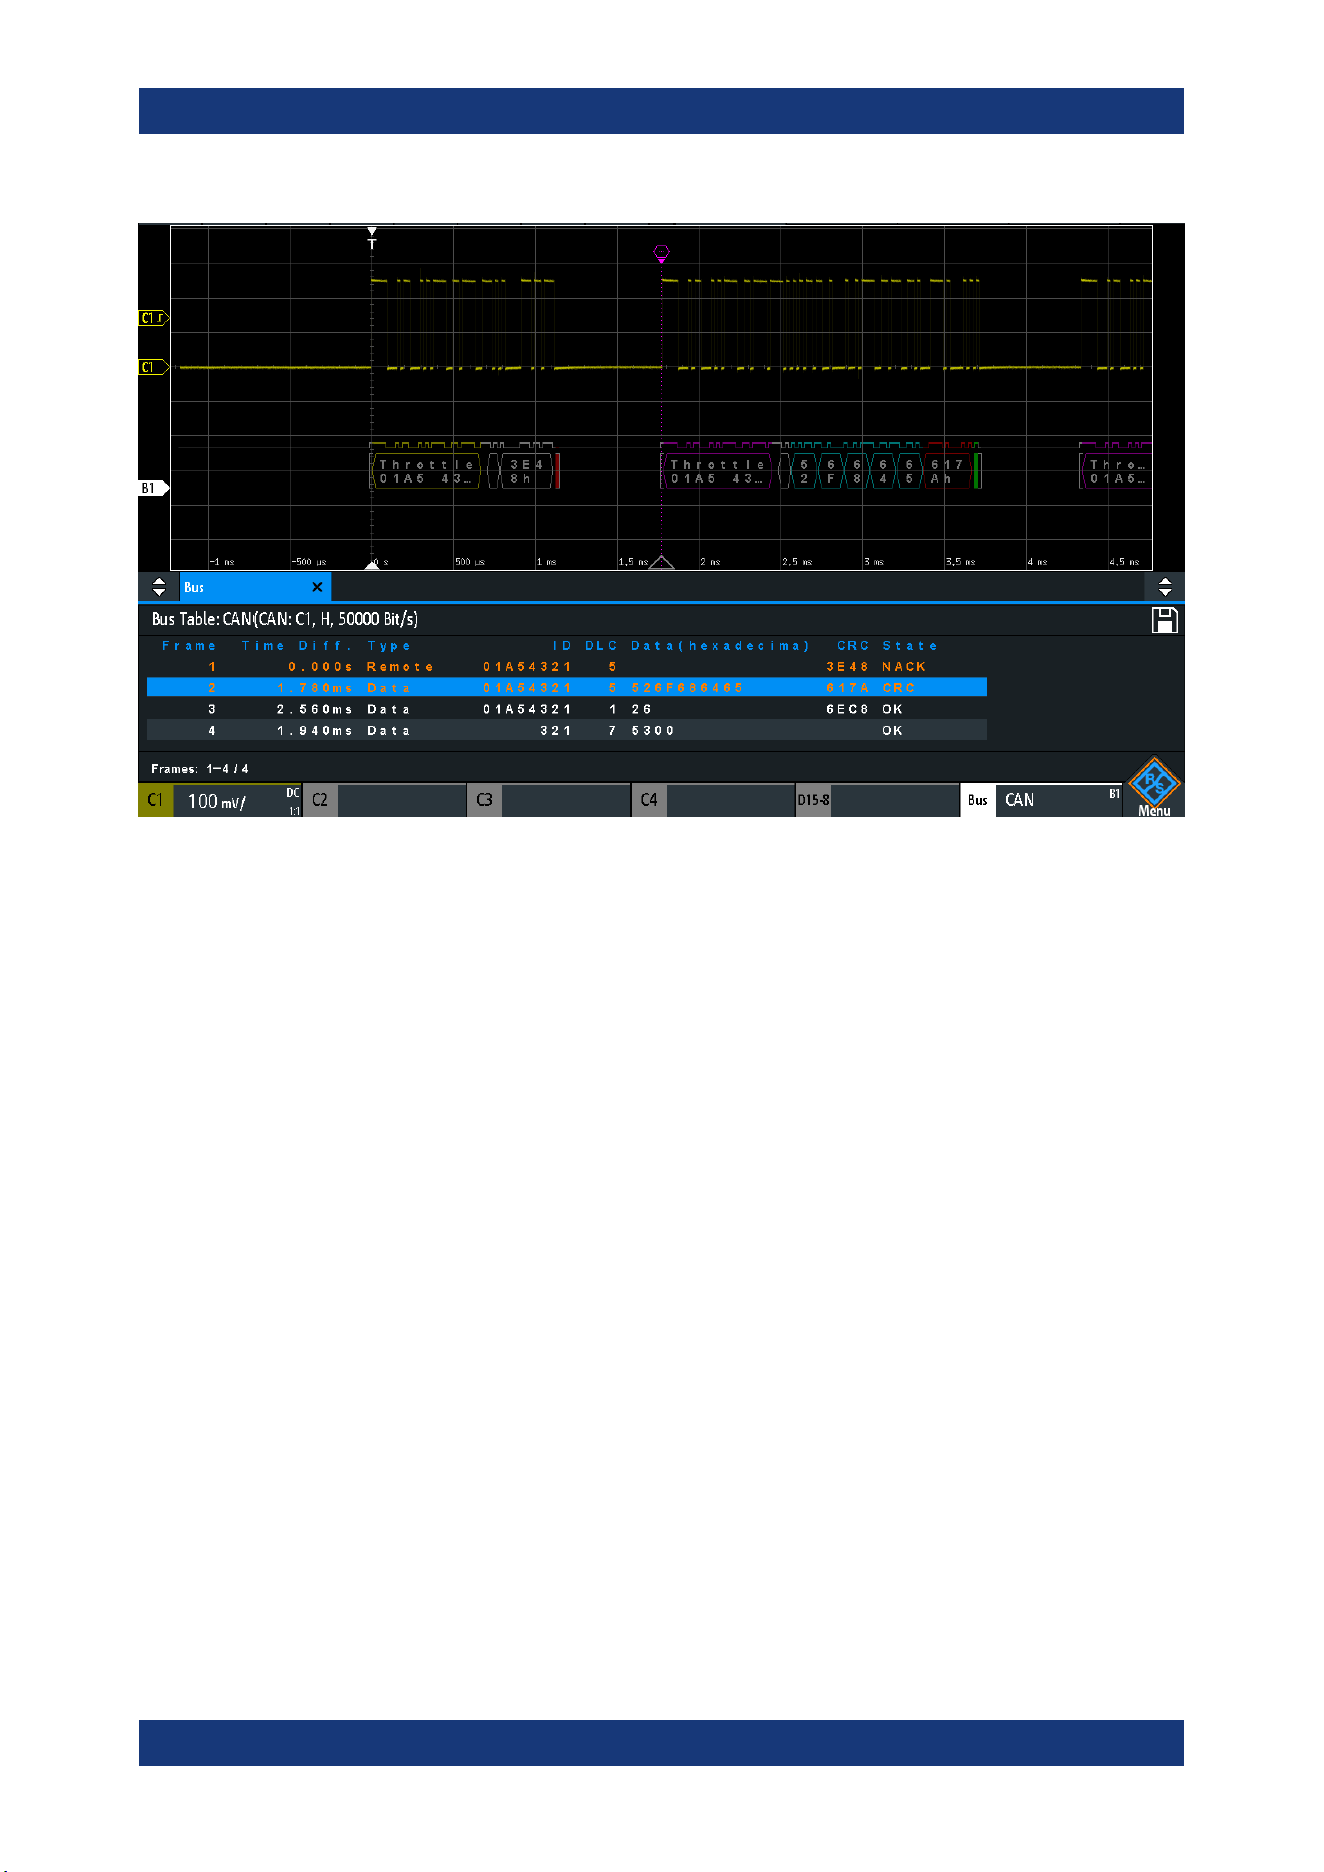Select frame 1 Remote row
This screenshot has height=1872, width=1324.
pyautogui.click(x=567, y=666)
